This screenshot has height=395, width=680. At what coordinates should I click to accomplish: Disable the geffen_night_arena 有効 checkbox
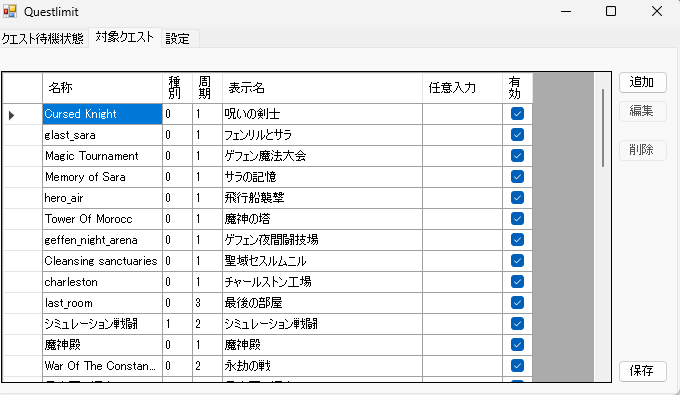(517, 240)
